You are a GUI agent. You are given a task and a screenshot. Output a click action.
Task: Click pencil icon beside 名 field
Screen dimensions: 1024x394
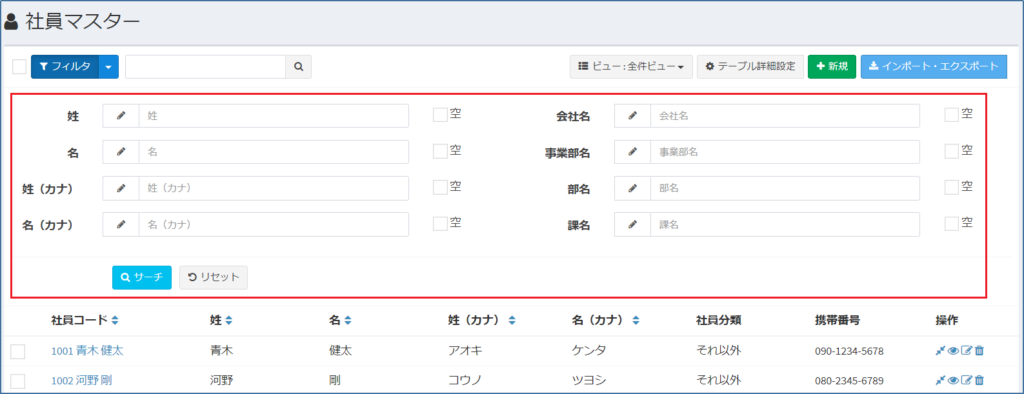tap(121, 152)
